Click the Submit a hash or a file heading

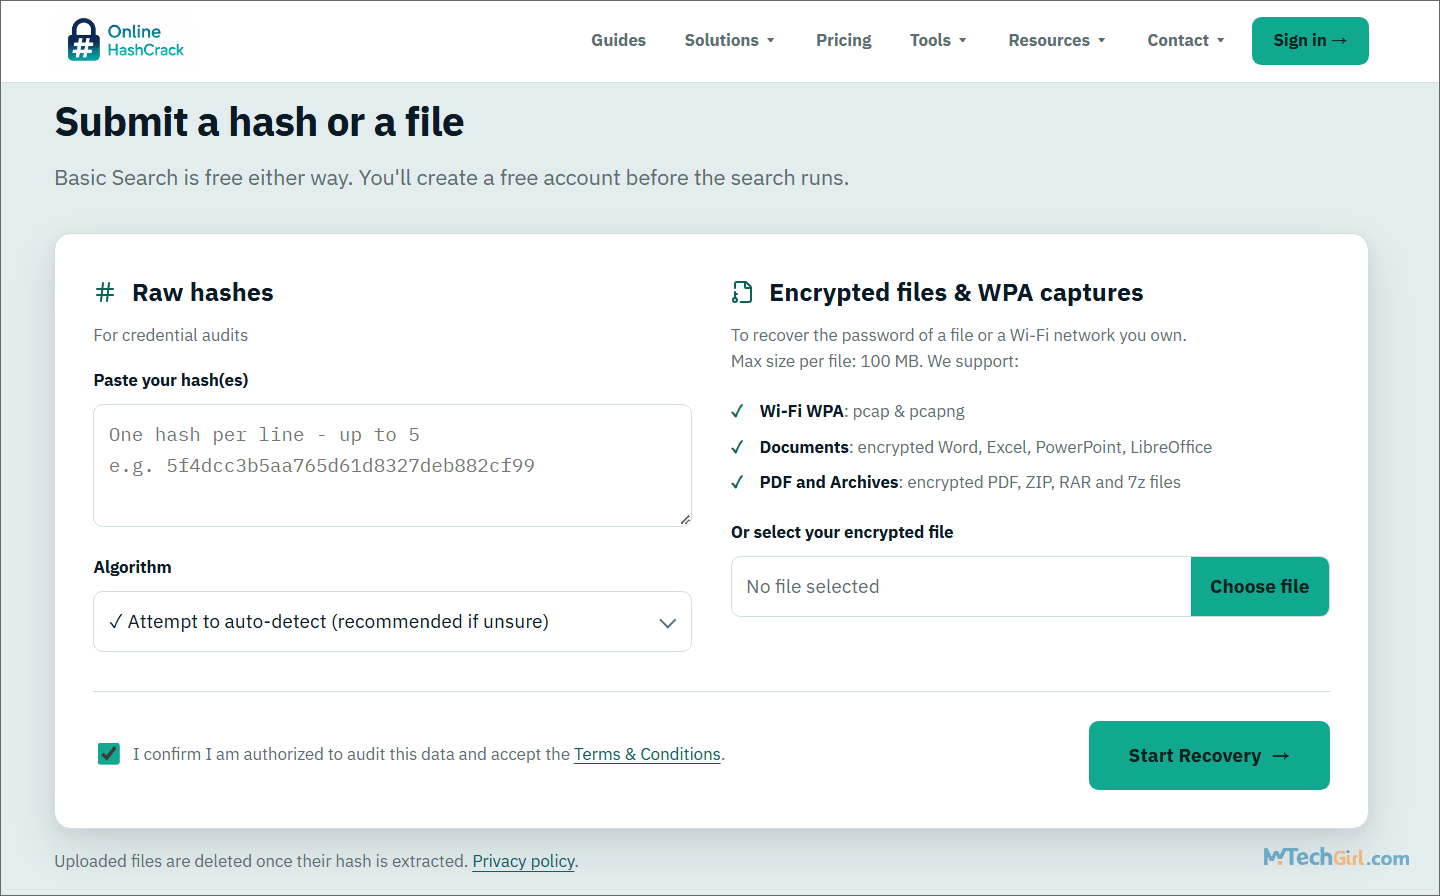pyautogui.click(x=260, y=122)
